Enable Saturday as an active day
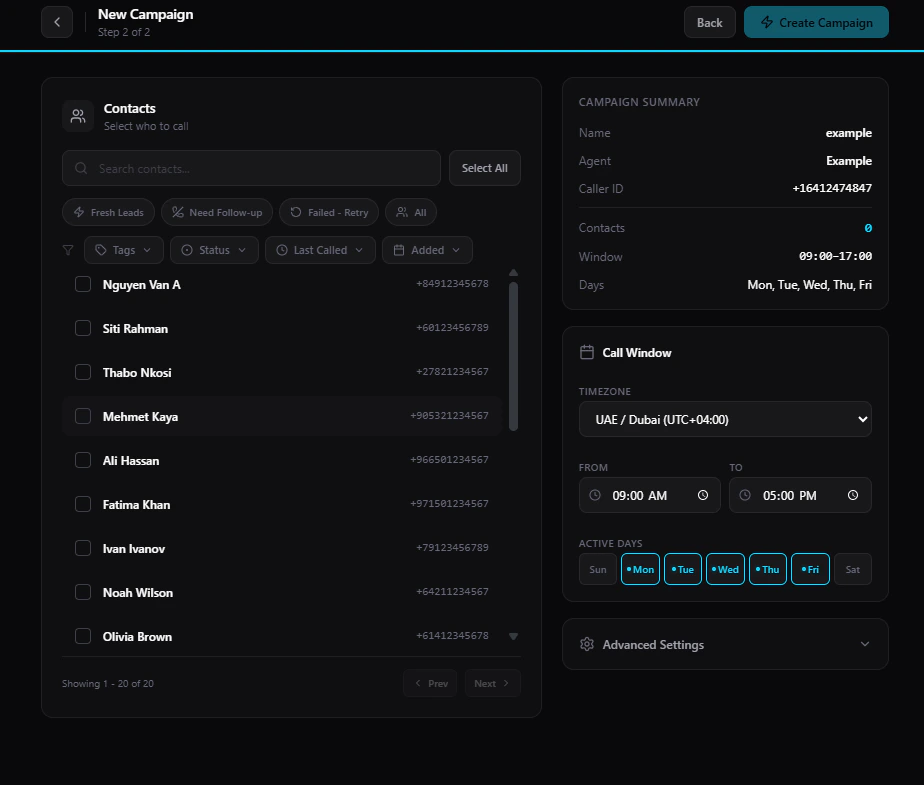Image resolution: width=924 pixels, height=785 pixels. [853, 569]
